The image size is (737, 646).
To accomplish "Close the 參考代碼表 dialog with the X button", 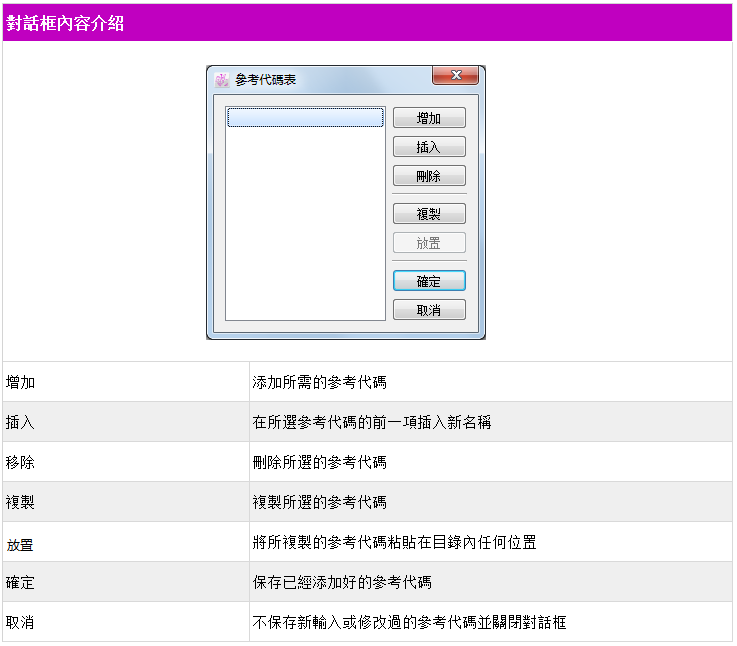I will [x=456, y=76].
